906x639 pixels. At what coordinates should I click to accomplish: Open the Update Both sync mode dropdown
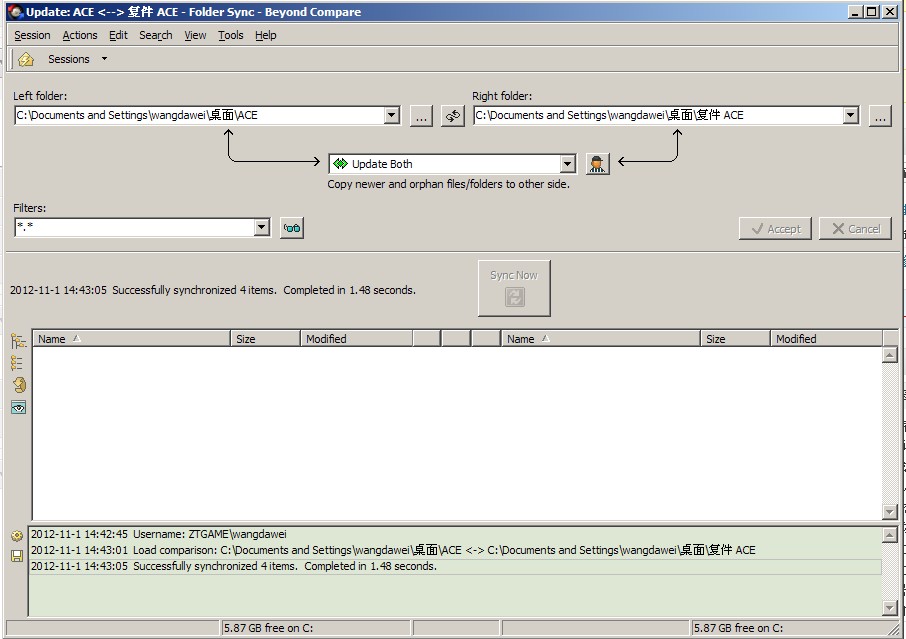[x=568, y=164]
